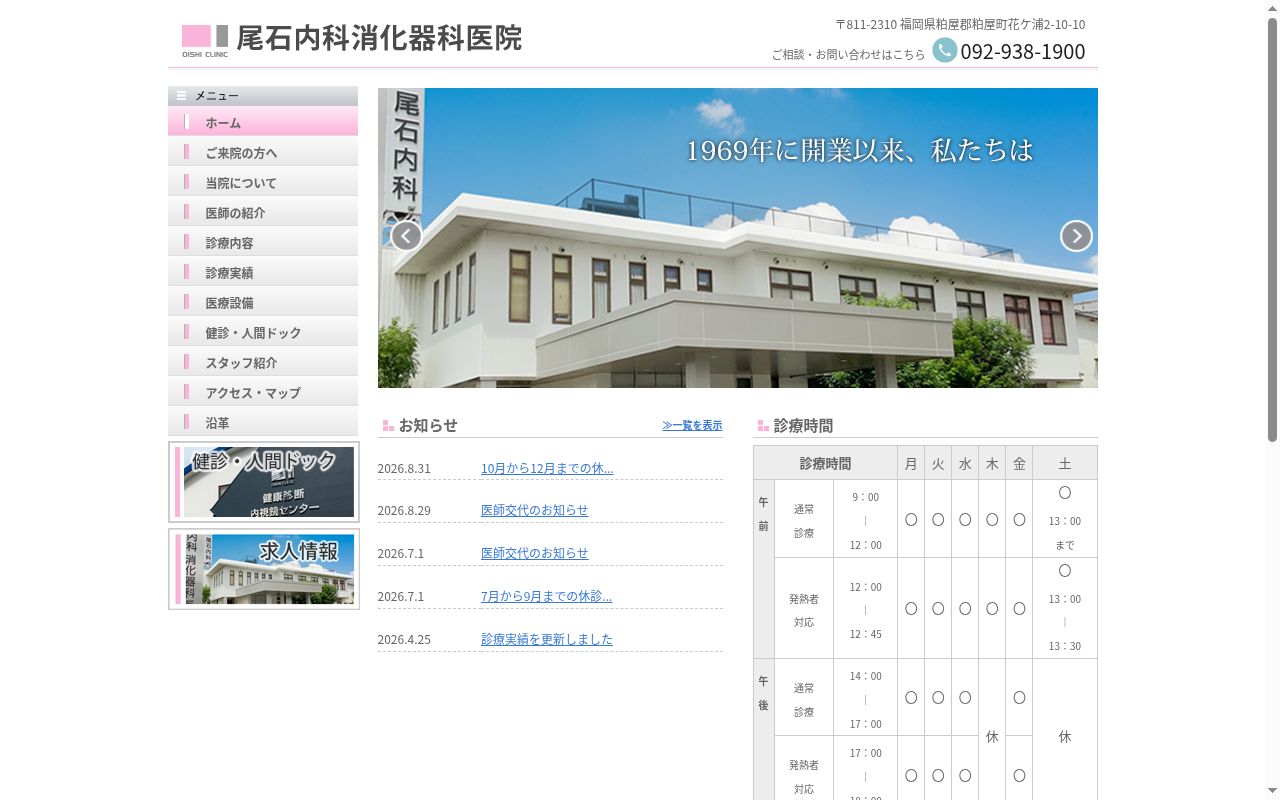Click the main clinic building slideshow image
Image resolution: width=1280 pixels, height=800 pixels.
(738, 238)
